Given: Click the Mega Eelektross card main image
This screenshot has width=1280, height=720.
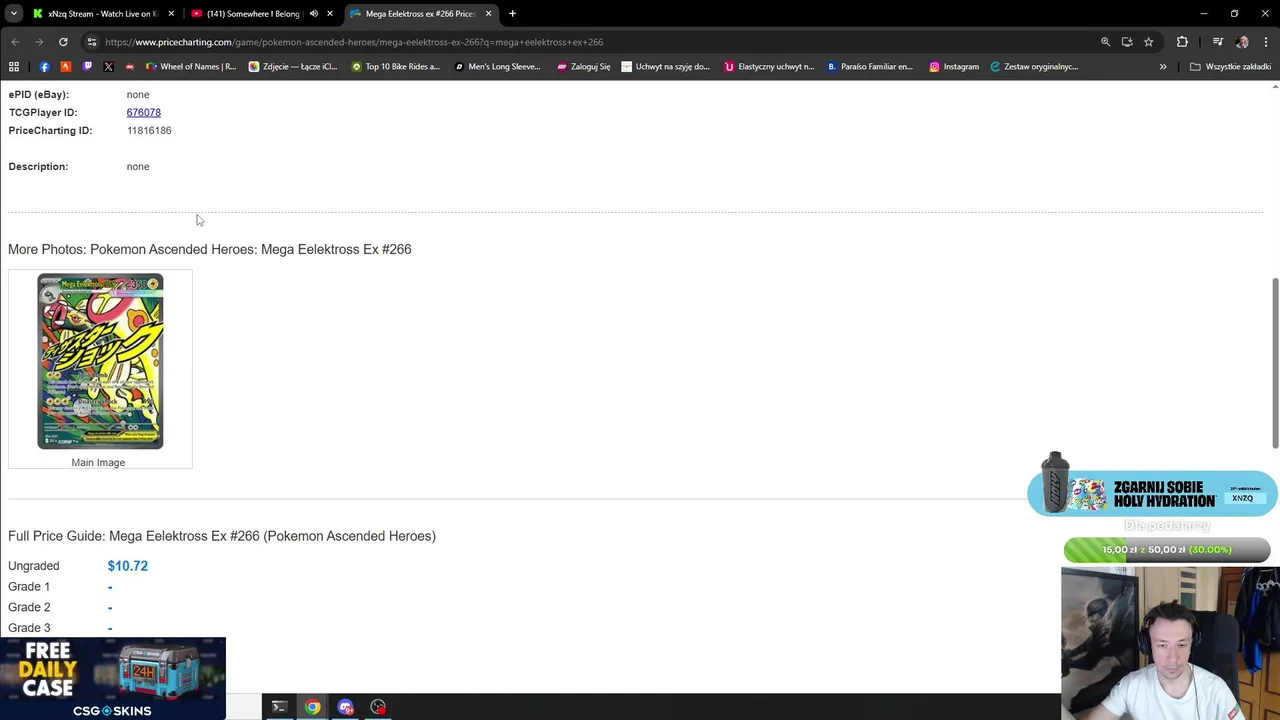Looking at the screenshot, I should [x=100, y=361].
